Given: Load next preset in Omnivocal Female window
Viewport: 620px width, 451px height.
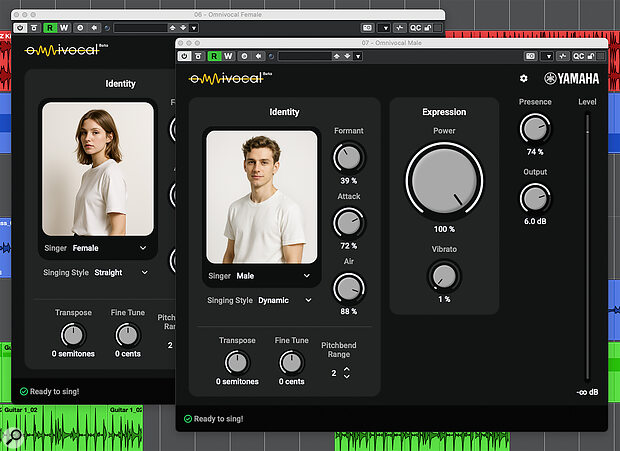Looking at the screenshot, I should [183, 28].
